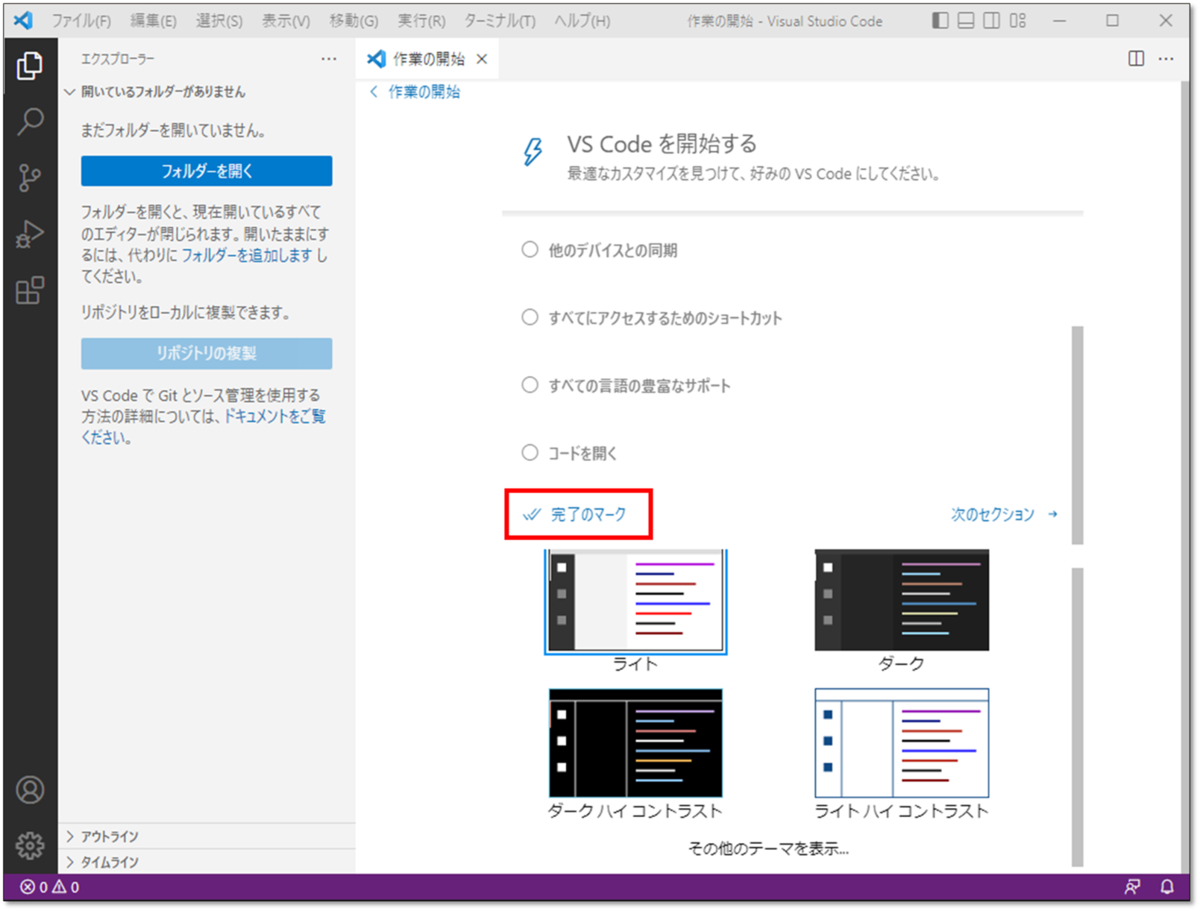Image resolution: width=1200 pixels, height=911 pixels.
Task: Click the リポジトリの複製 button
Action: coord(207,354)
